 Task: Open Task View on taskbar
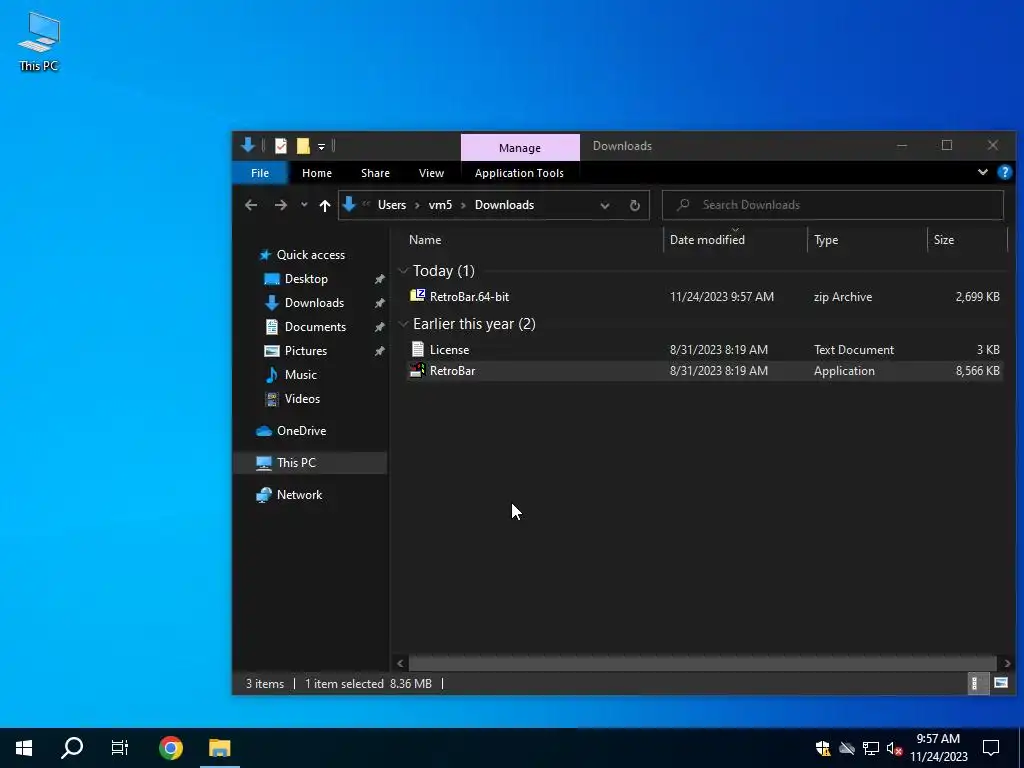tap(120, 748)
